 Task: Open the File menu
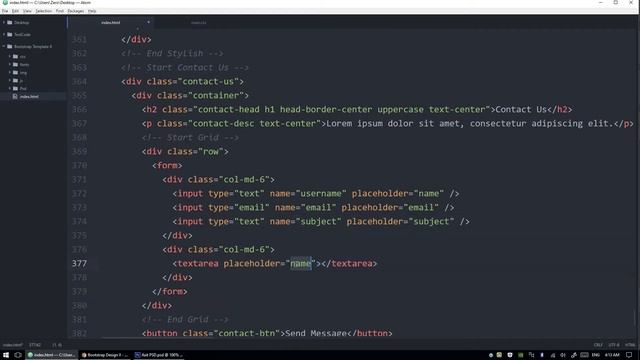coord(5,11)
